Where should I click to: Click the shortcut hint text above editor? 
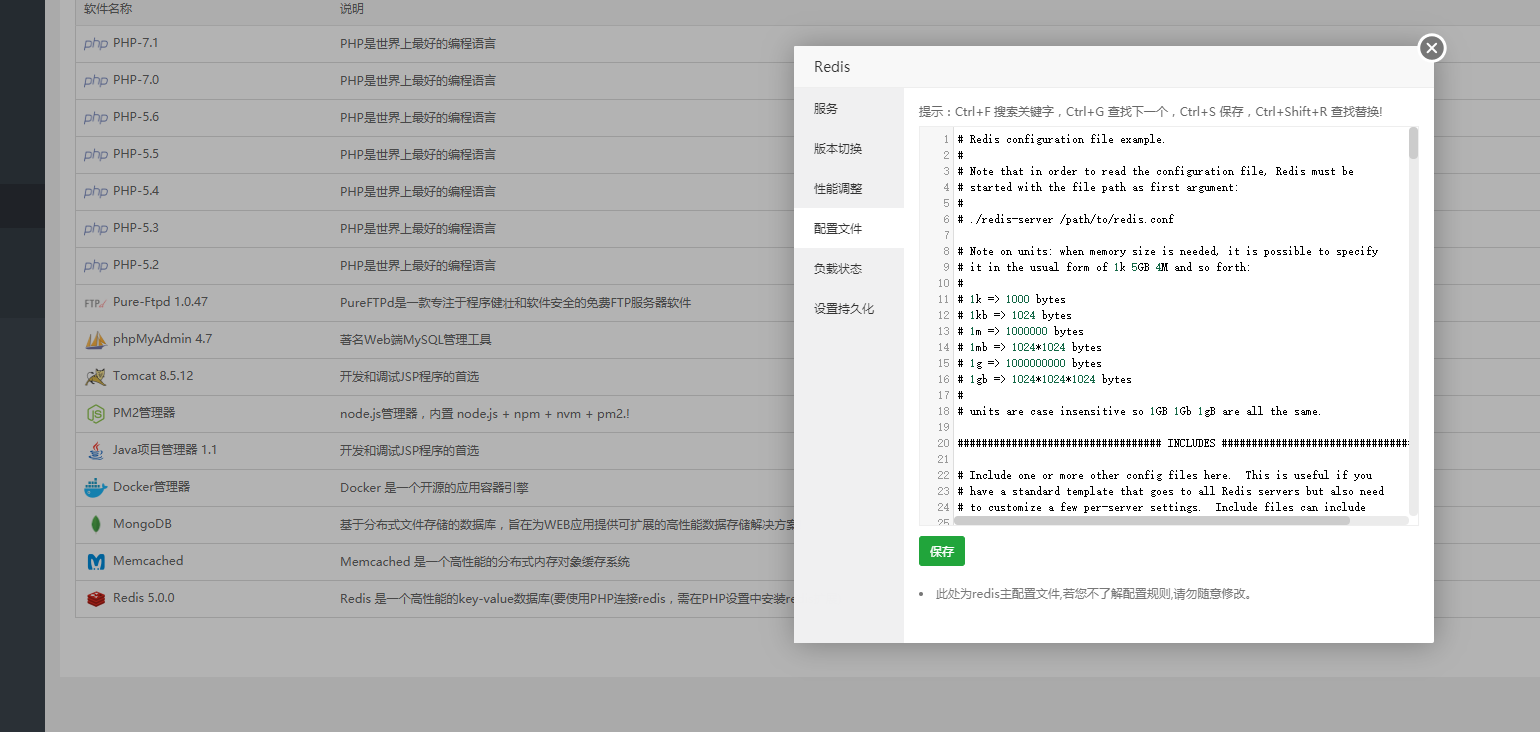[x=1151, y=111]
